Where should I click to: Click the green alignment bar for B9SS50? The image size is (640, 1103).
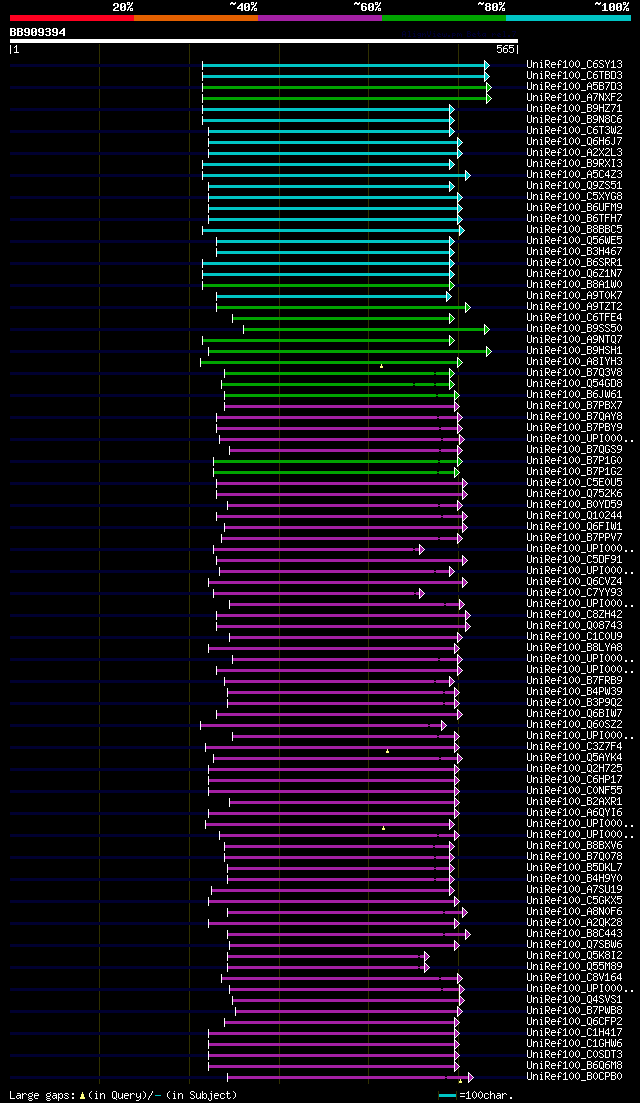pos(364,329)
